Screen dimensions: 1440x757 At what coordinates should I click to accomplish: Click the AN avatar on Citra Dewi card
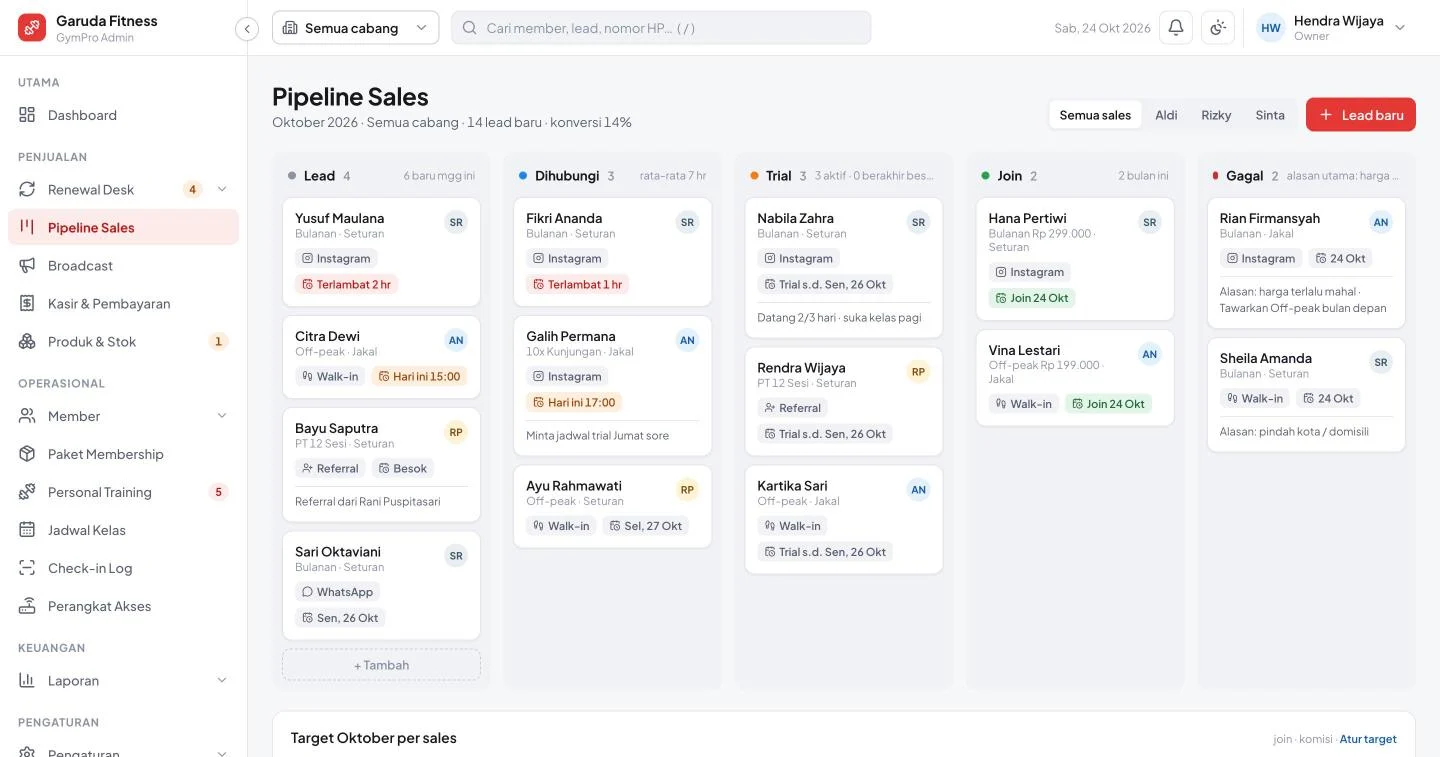(x=456, y=340)
